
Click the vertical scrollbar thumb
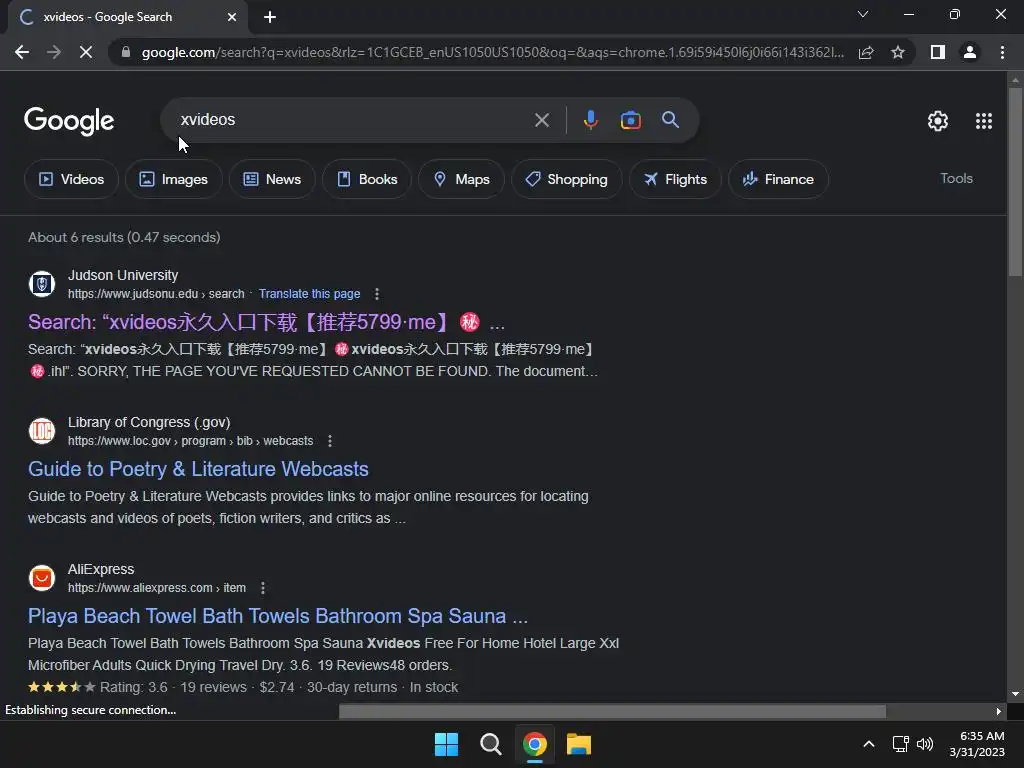coord(1015,182)
